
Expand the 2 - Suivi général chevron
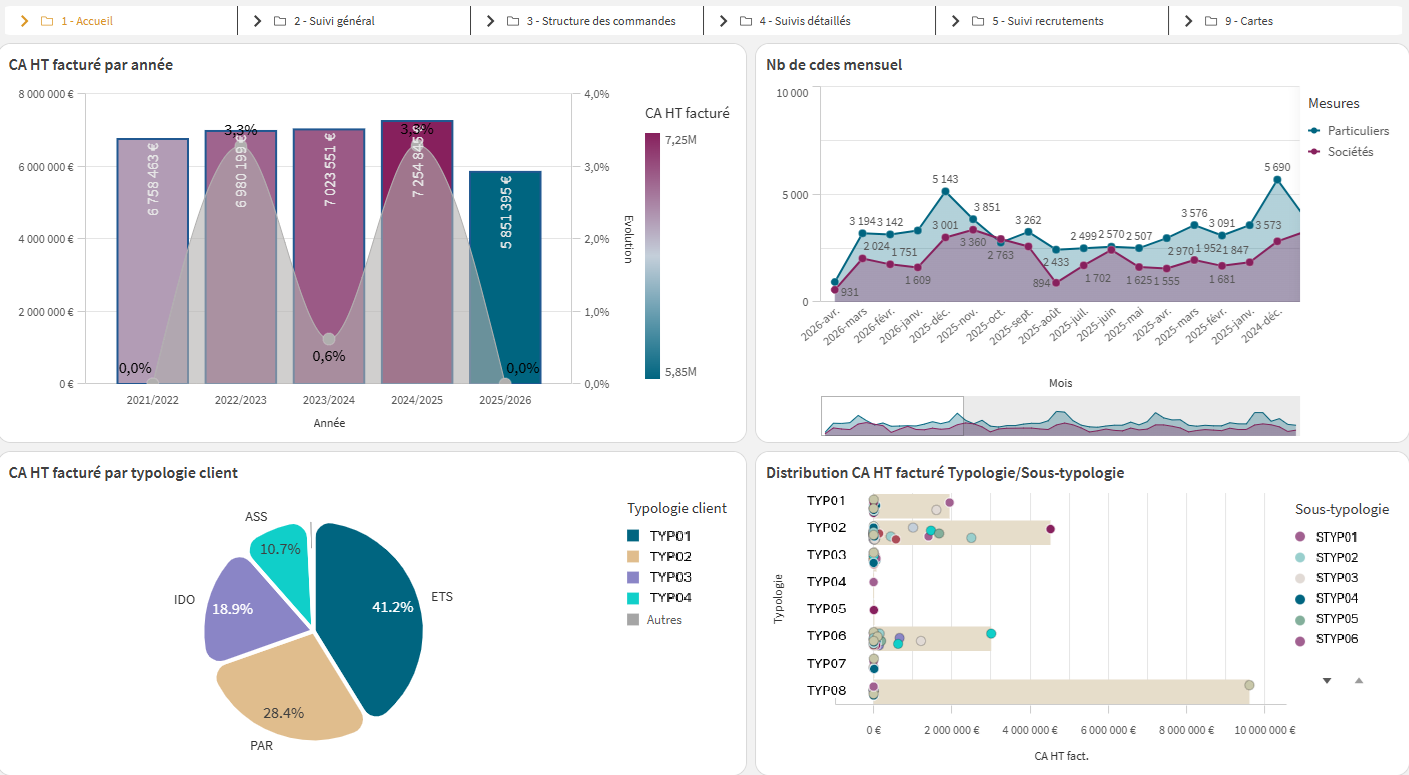click(257, 21)
